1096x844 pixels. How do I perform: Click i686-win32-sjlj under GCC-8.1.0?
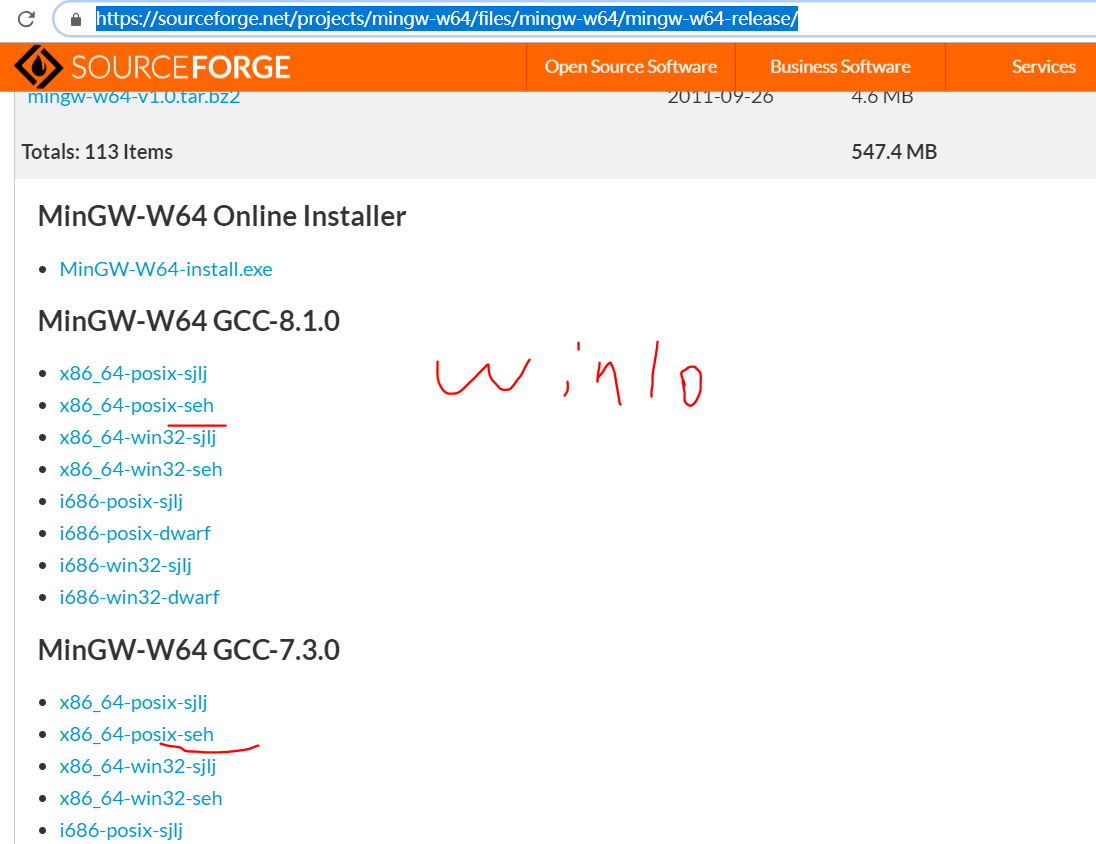[x=125, y=564]
